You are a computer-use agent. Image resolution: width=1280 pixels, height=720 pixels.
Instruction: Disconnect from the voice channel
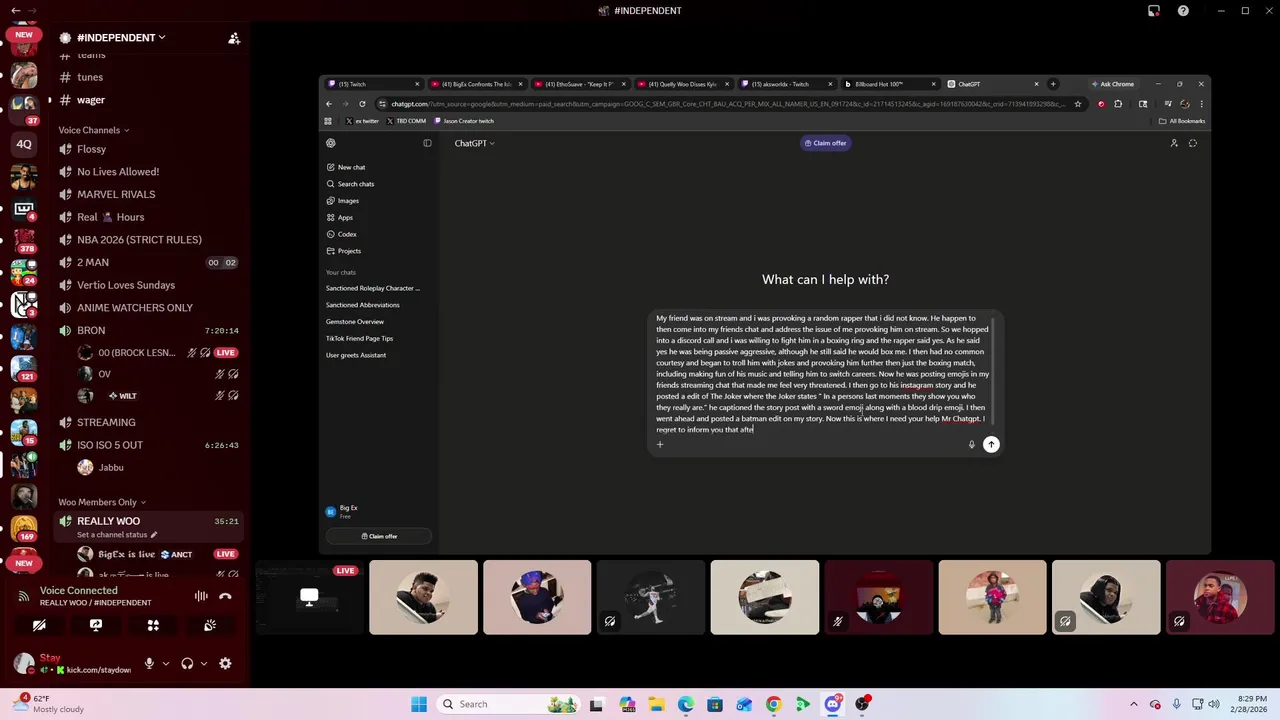click(225, 596)
